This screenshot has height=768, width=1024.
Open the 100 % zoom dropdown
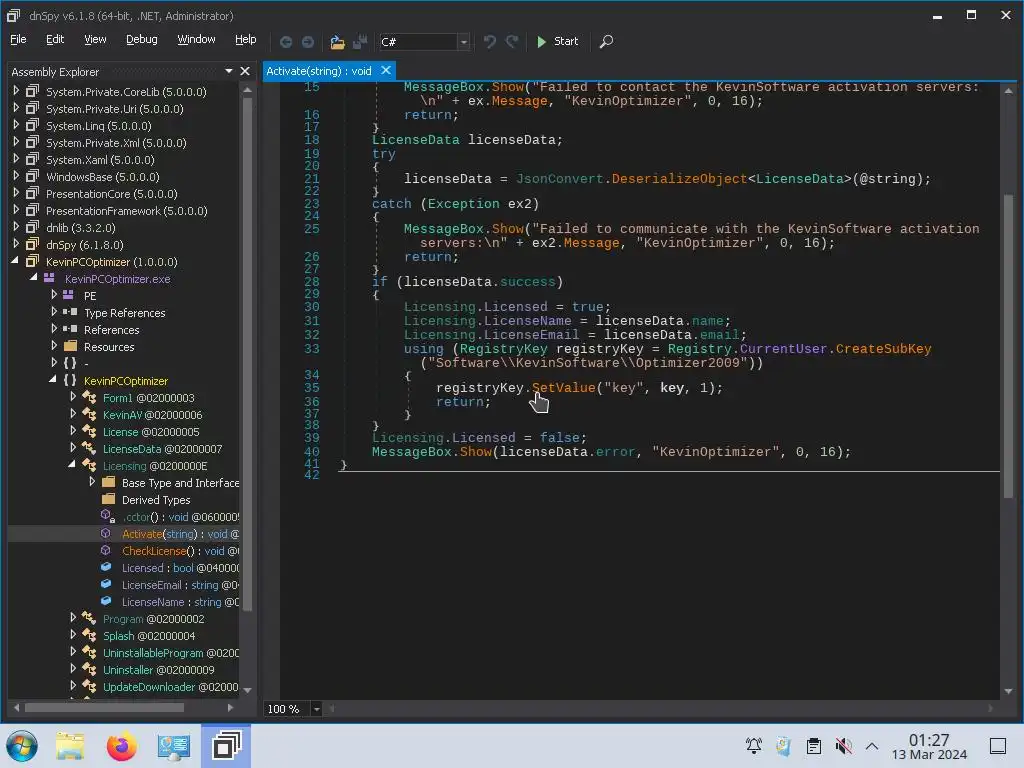click(x=316, y=709)
